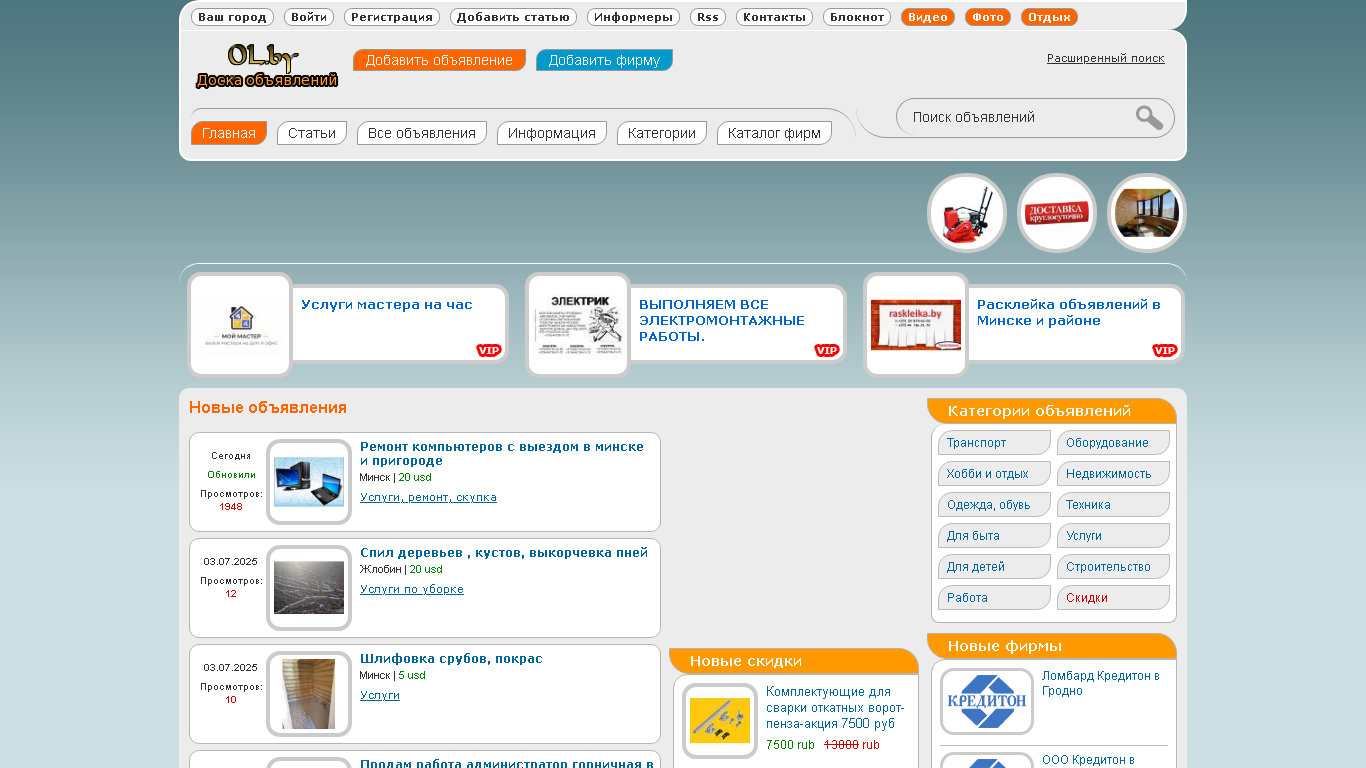The height and width of the screenshot is (768, 1366).
Task: Switch to the Статьи tab
Action: click(312, 133)
